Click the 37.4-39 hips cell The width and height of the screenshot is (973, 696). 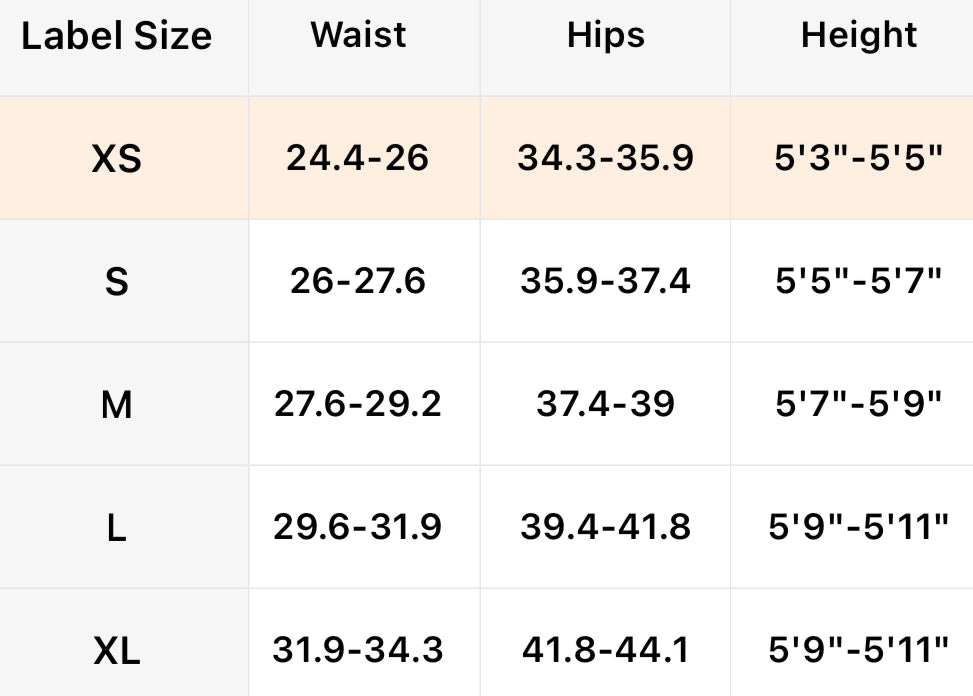605,404
